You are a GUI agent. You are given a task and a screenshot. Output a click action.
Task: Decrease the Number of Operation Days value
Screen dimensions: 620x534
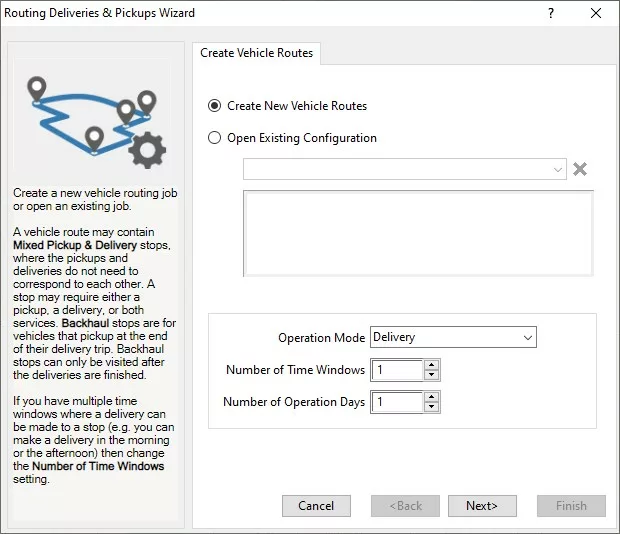431,407
